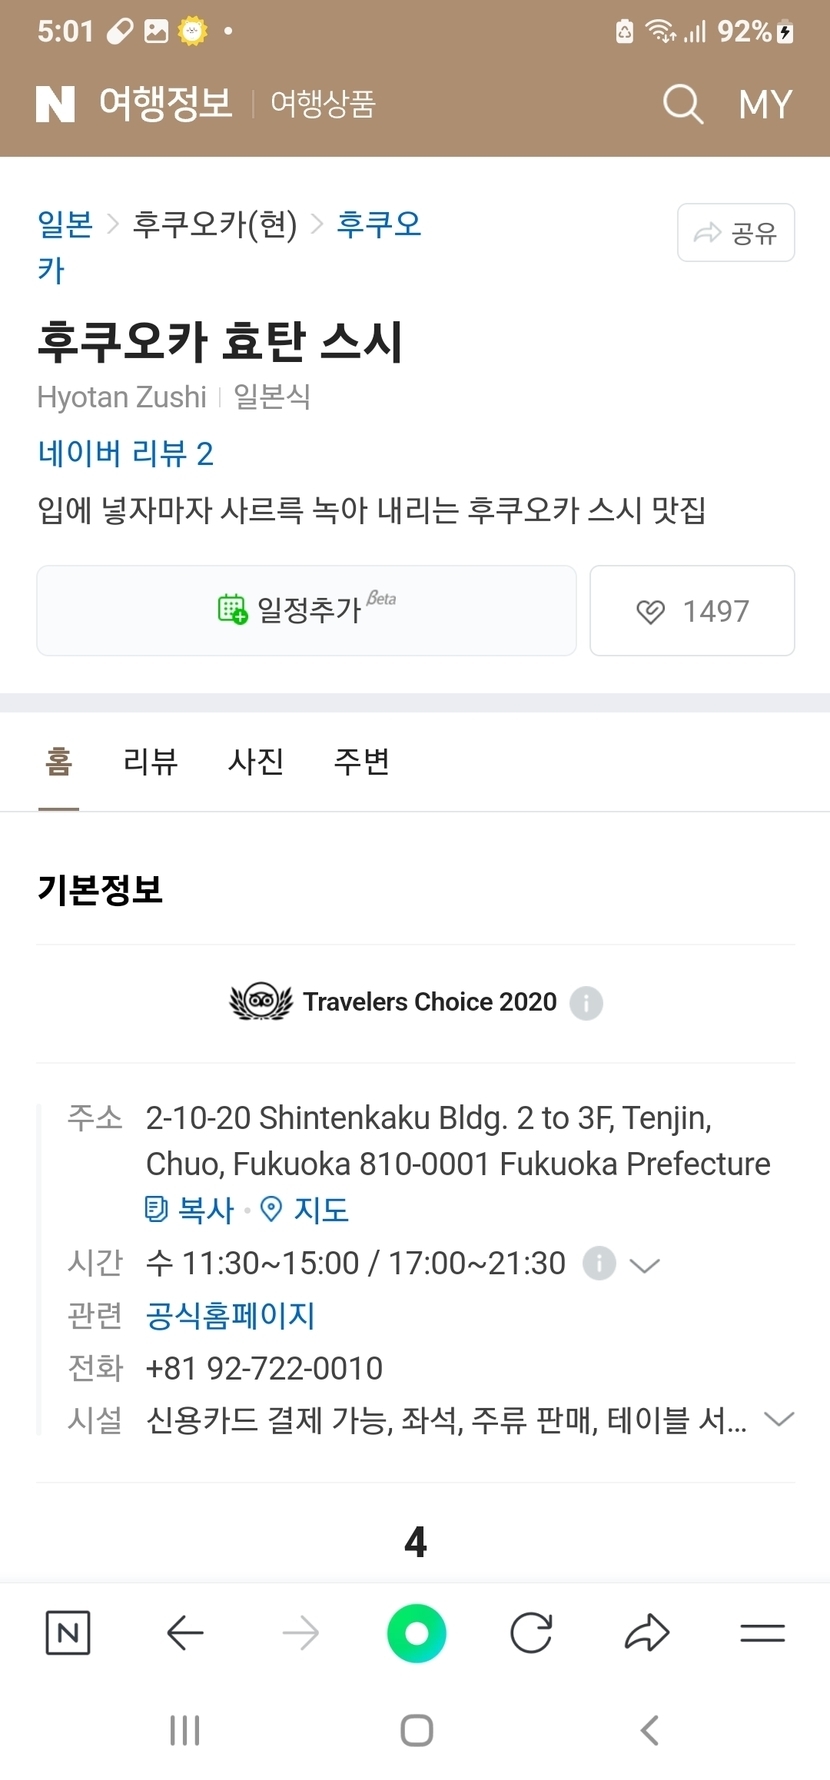
Task: Tap 복사 to copy the address
Action: pos(190,1210)
